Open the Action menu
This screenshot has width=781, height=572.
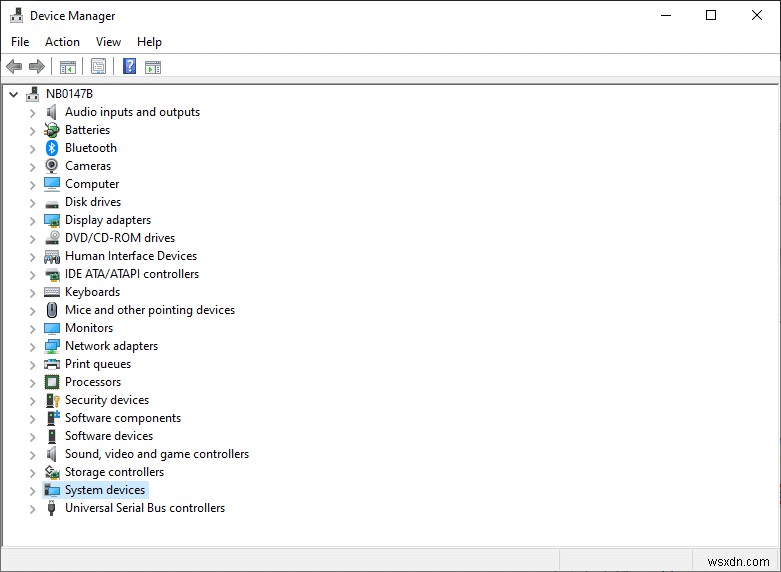[62, 42]
